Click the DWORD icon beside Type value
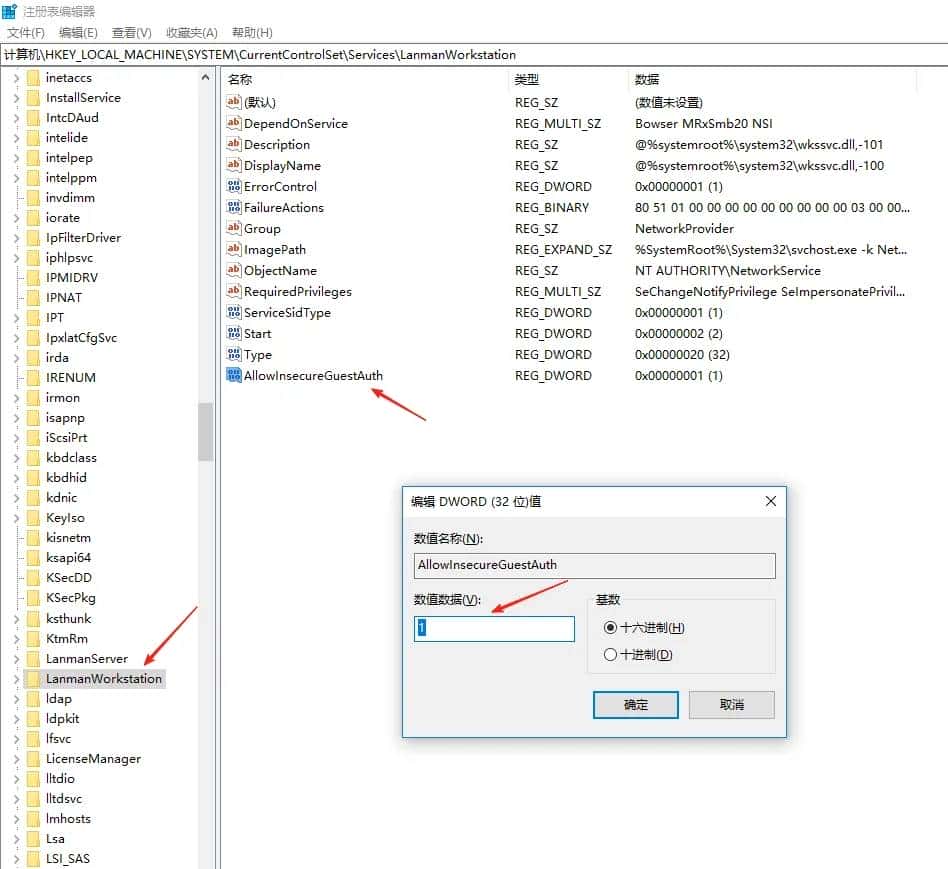The width and height of the screenshot is (948, 869). coord(233,354)
